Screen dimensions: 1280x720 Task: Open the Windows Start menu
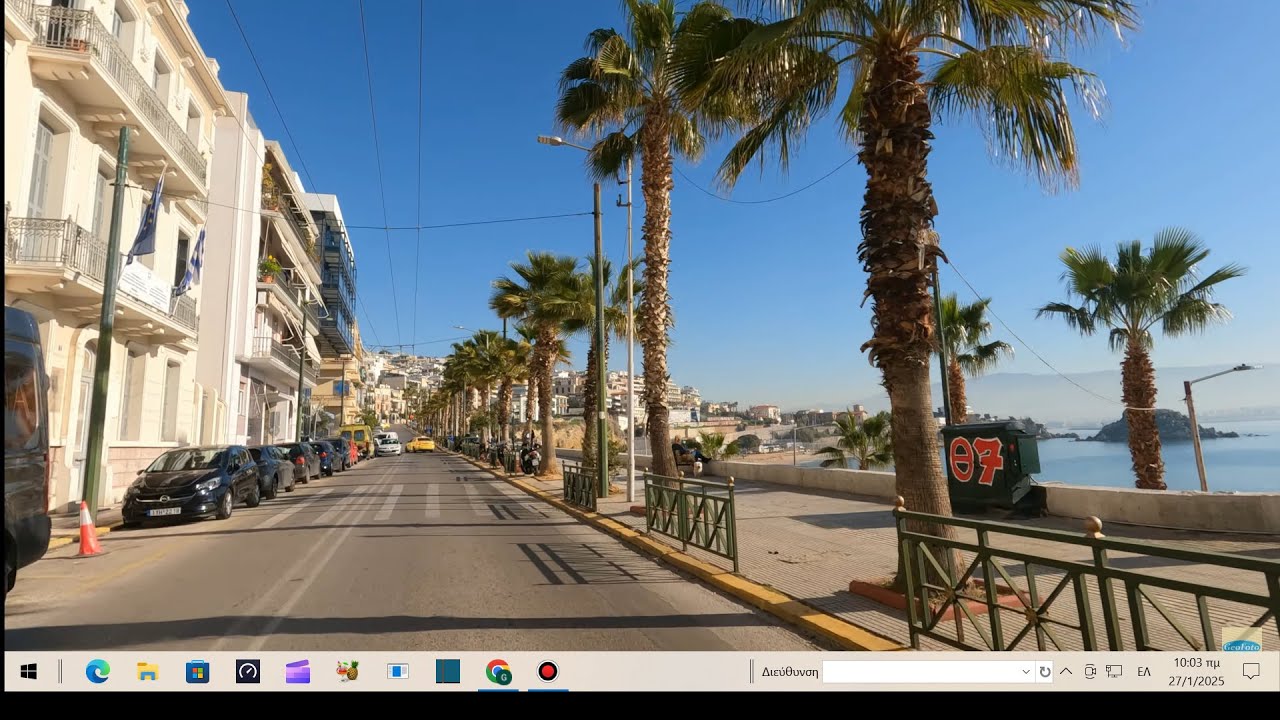click(28, 672)
